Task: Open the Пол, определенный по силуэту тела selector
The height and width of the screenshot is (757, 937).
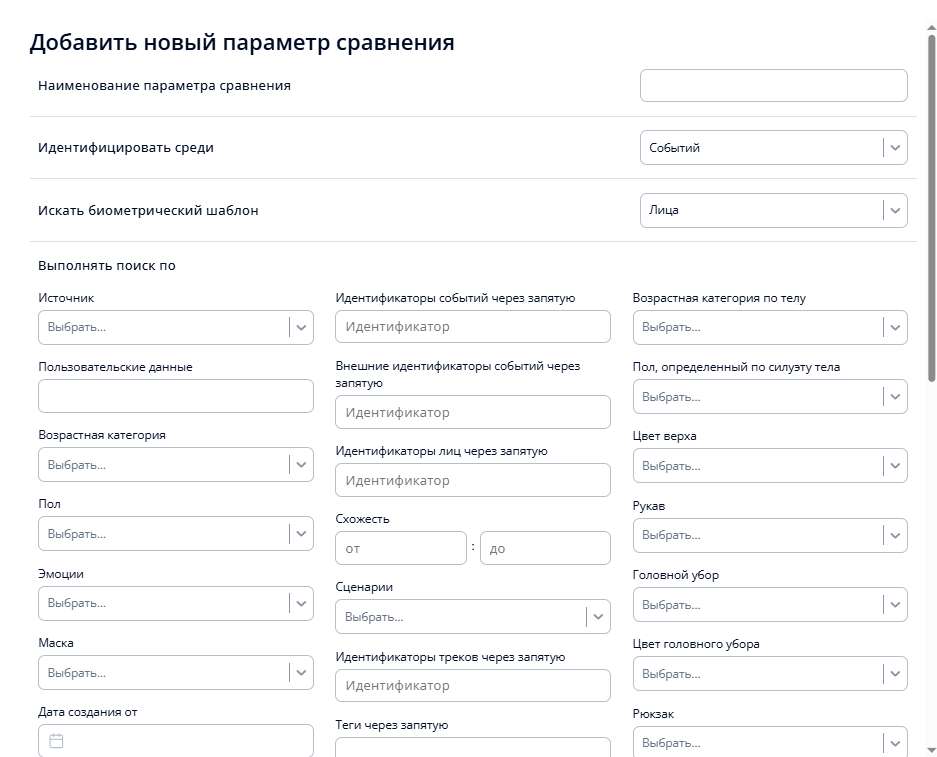Action: (x=893, y=396)
